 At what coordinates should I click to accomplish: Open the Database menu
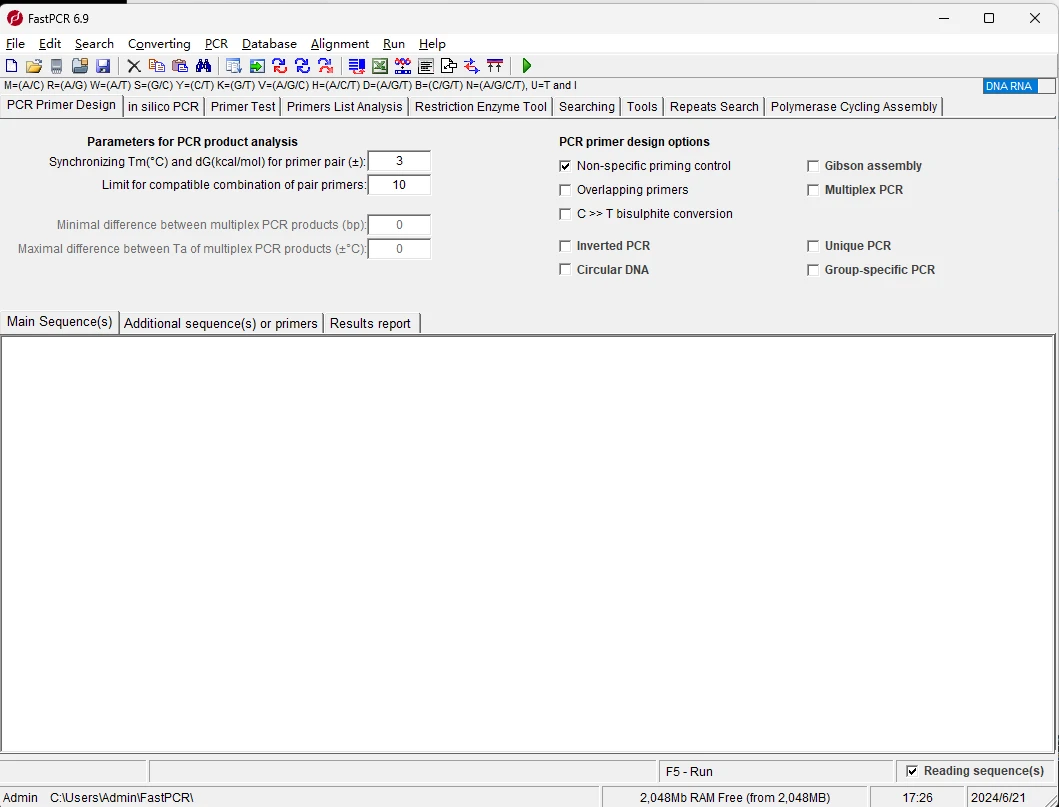pyautogui.click(x=269, y=44)
